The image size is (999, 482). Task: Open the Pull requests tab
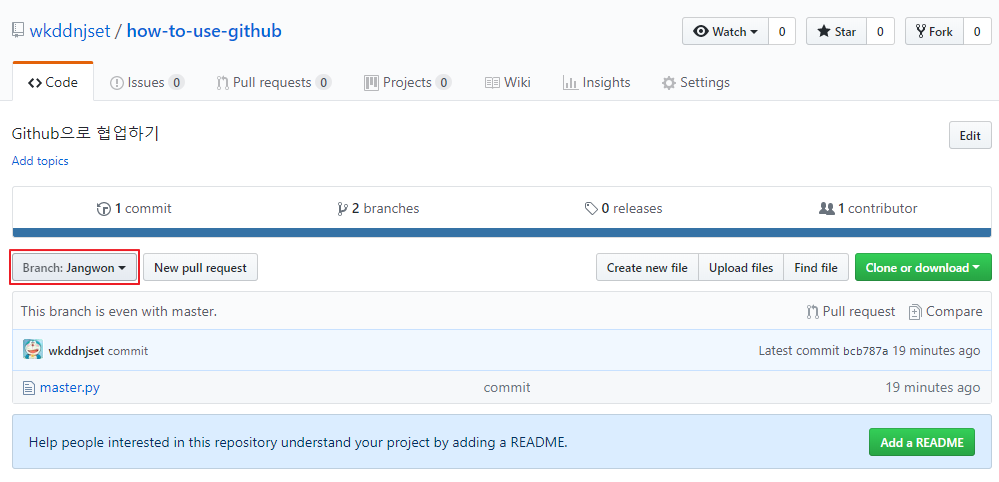point(274,82)
